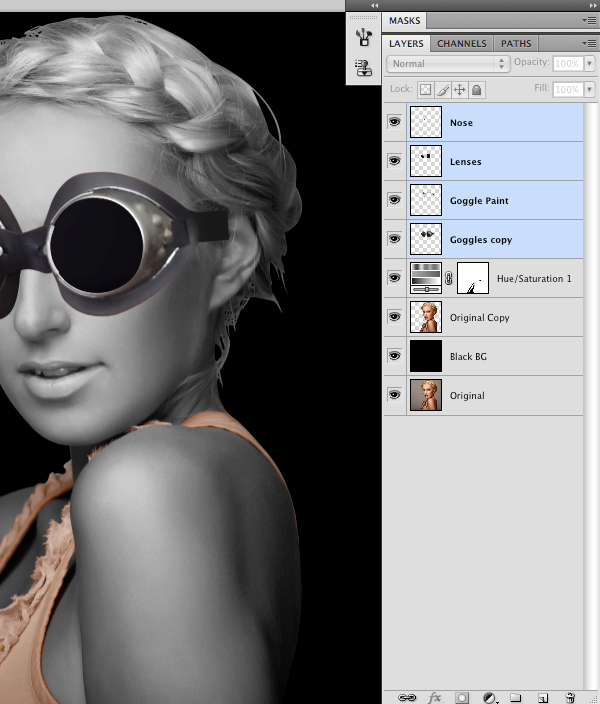Toggle visibility of Hue/Saturation 1 layer
The width and height of the screenshot is (600, 704).
394,278
